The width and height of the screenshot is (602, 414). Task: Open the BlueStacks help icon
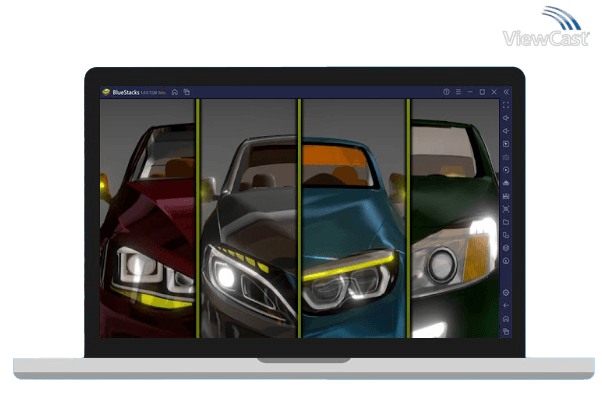[446, 92]
